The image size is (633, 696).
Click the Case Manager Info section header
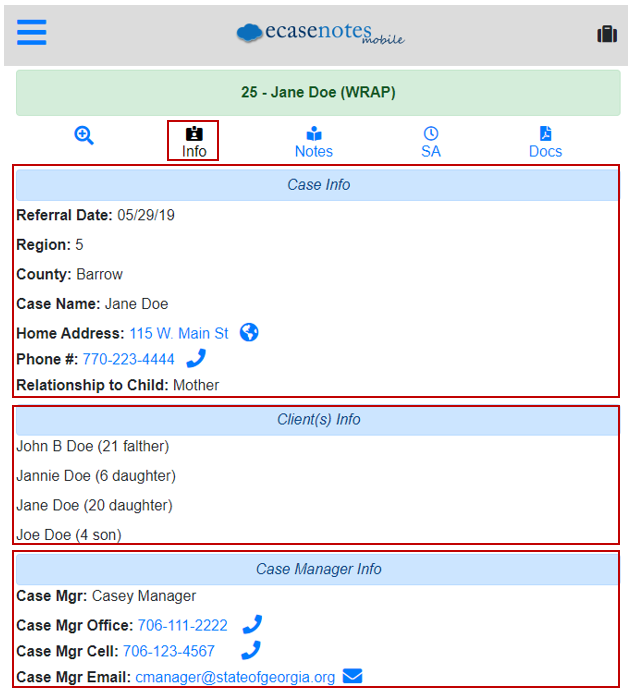[x=317, y=569]
